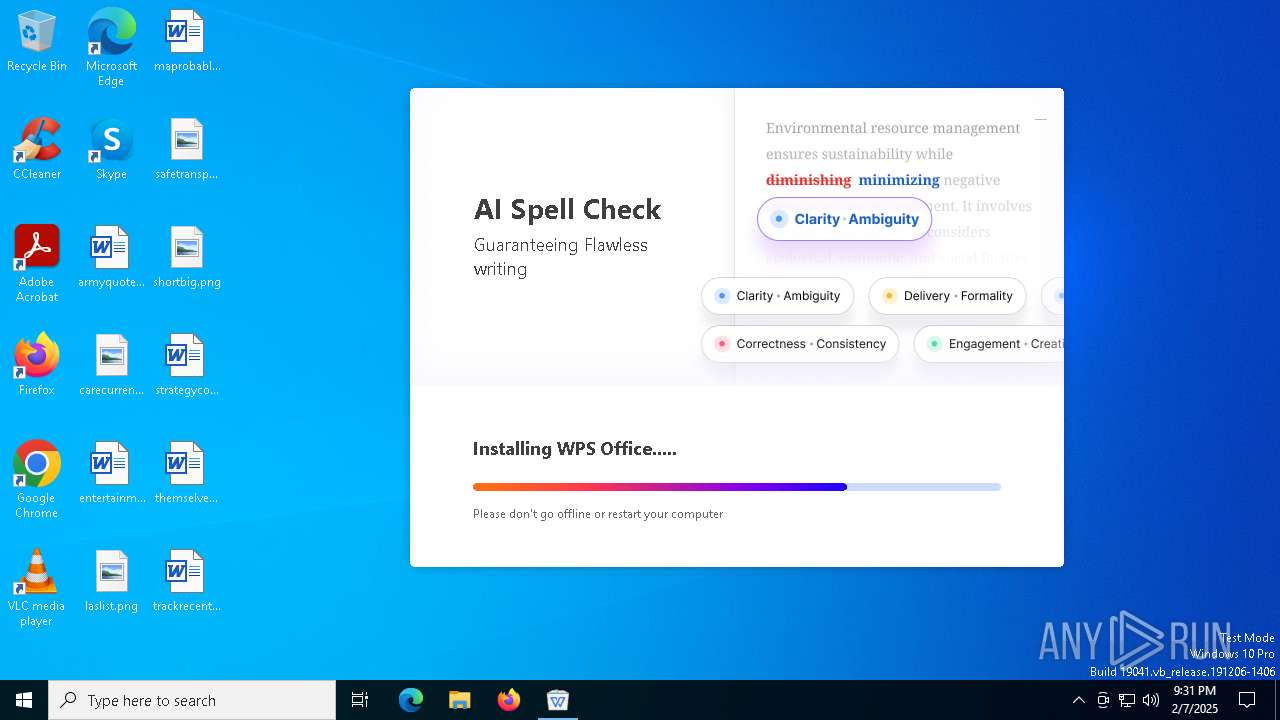Click the Correctness · Consistency tag
This screenshot has height=720, width=1280.
800,344
